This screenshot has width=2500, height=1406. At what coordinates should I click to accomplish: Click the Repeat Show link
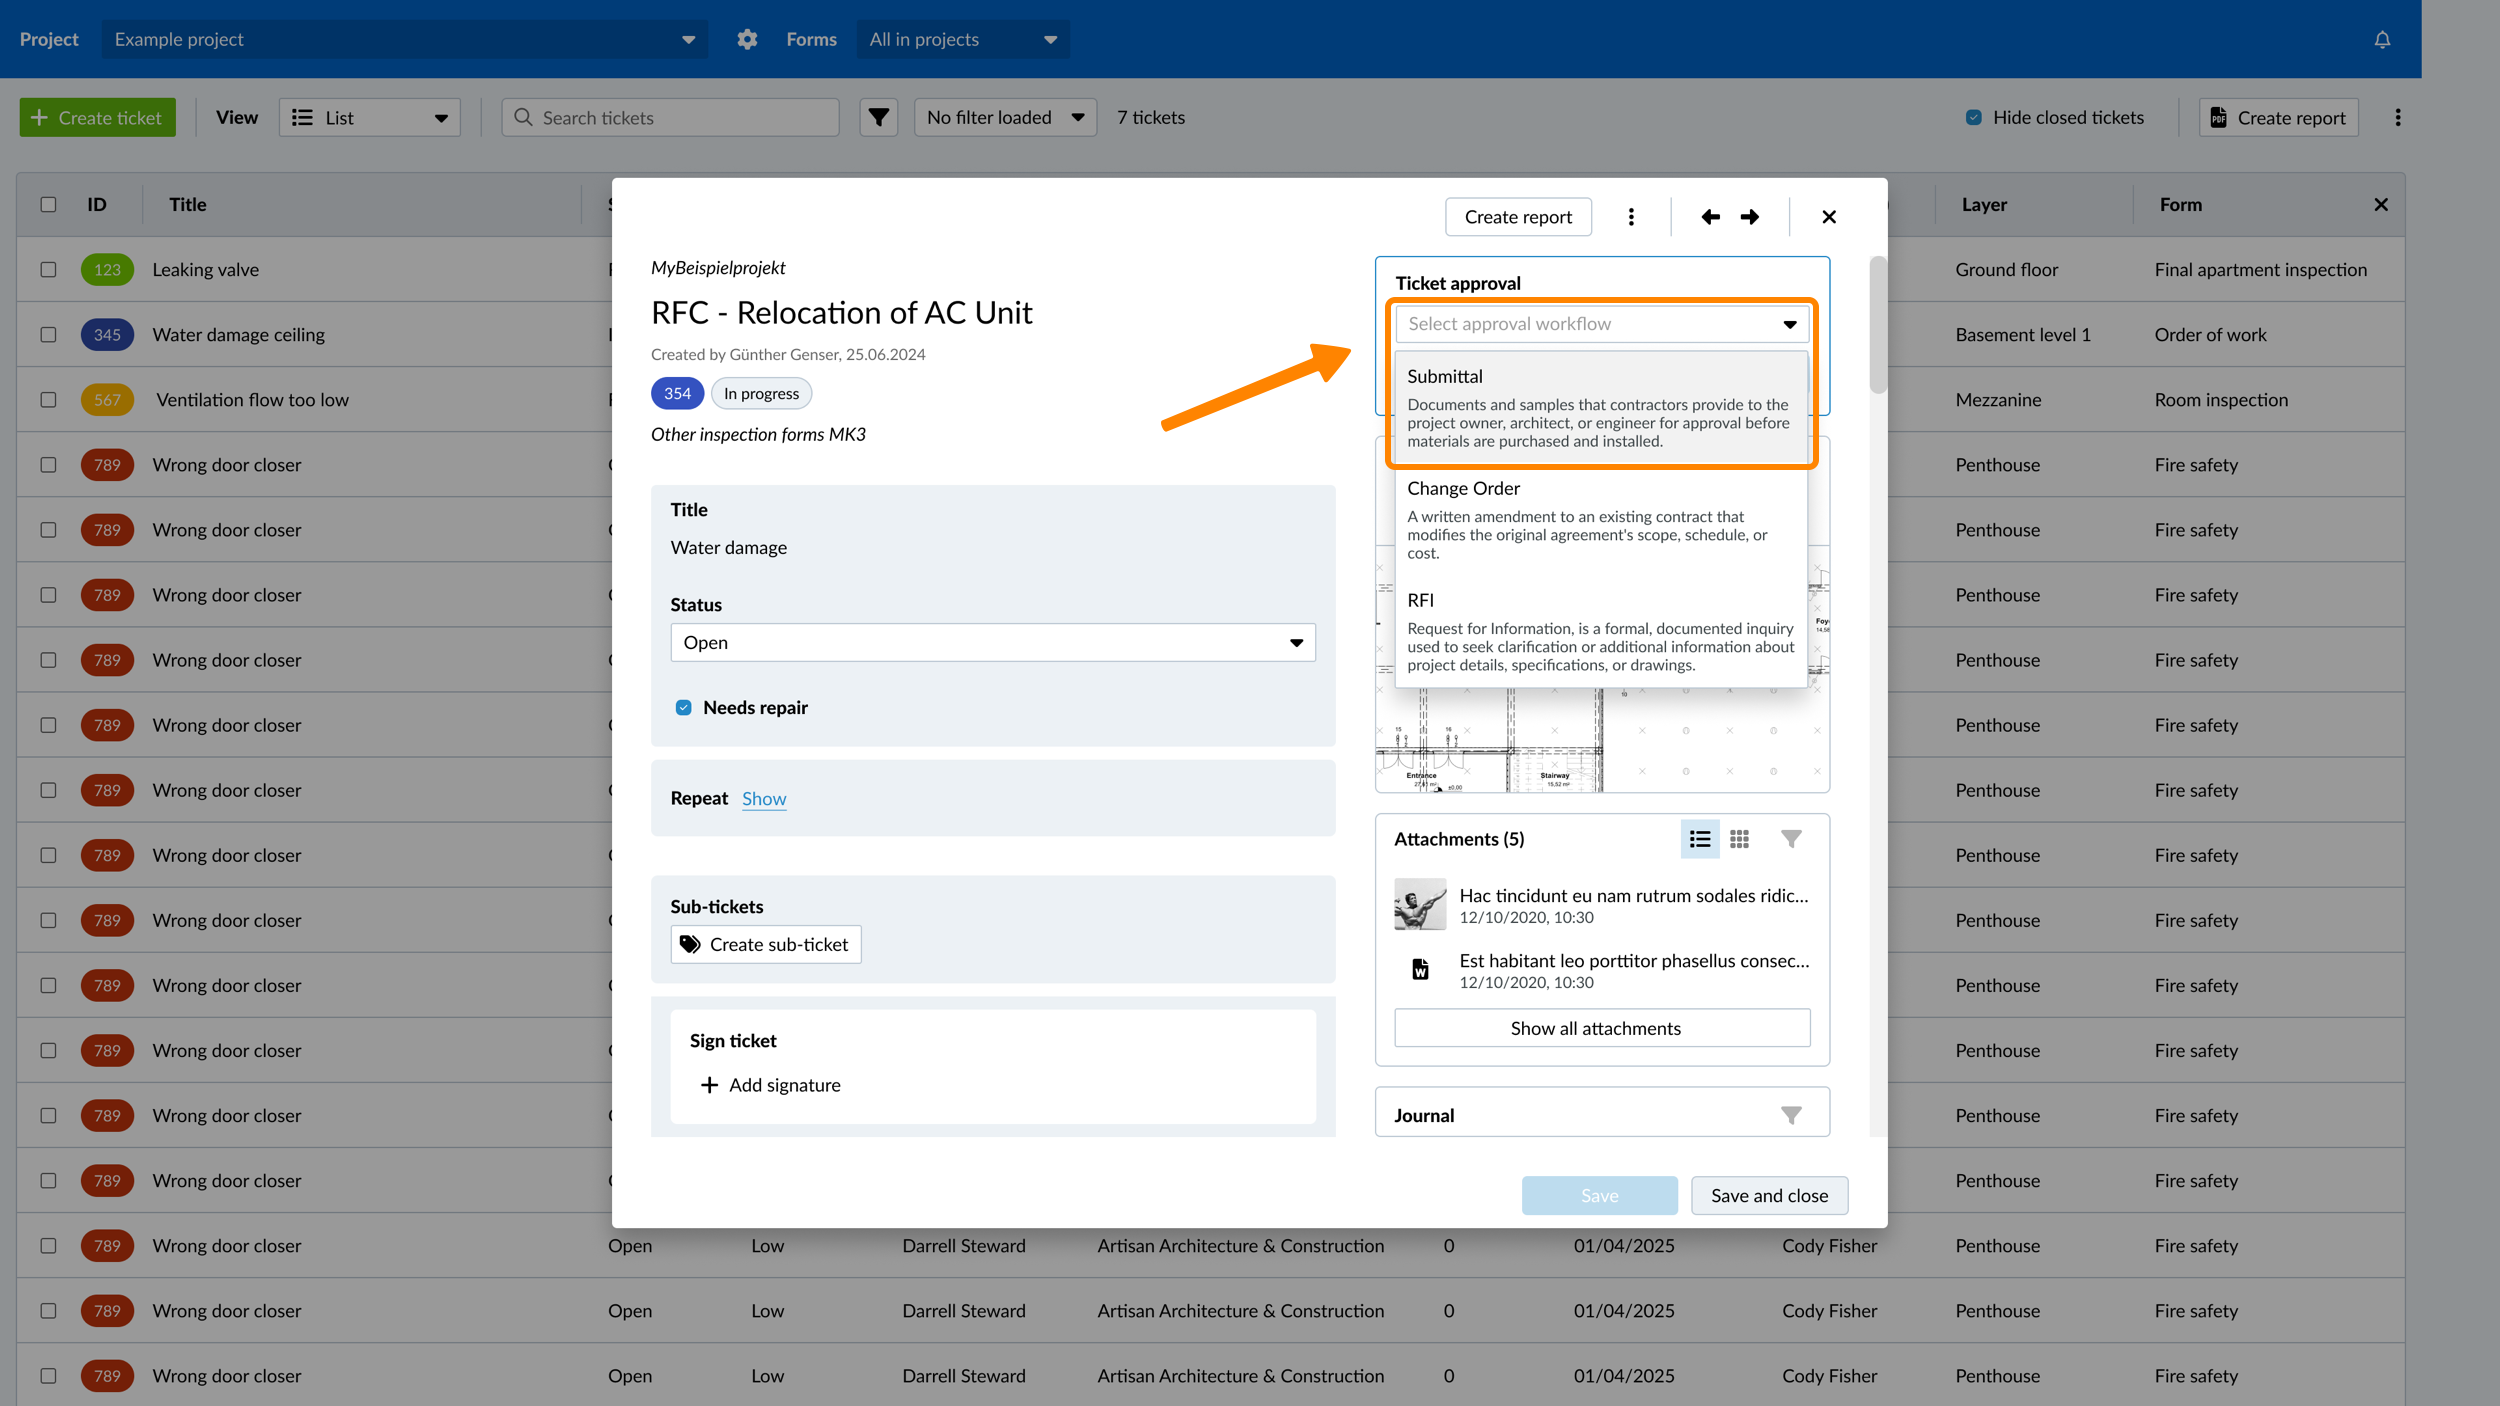coord(764,799)
